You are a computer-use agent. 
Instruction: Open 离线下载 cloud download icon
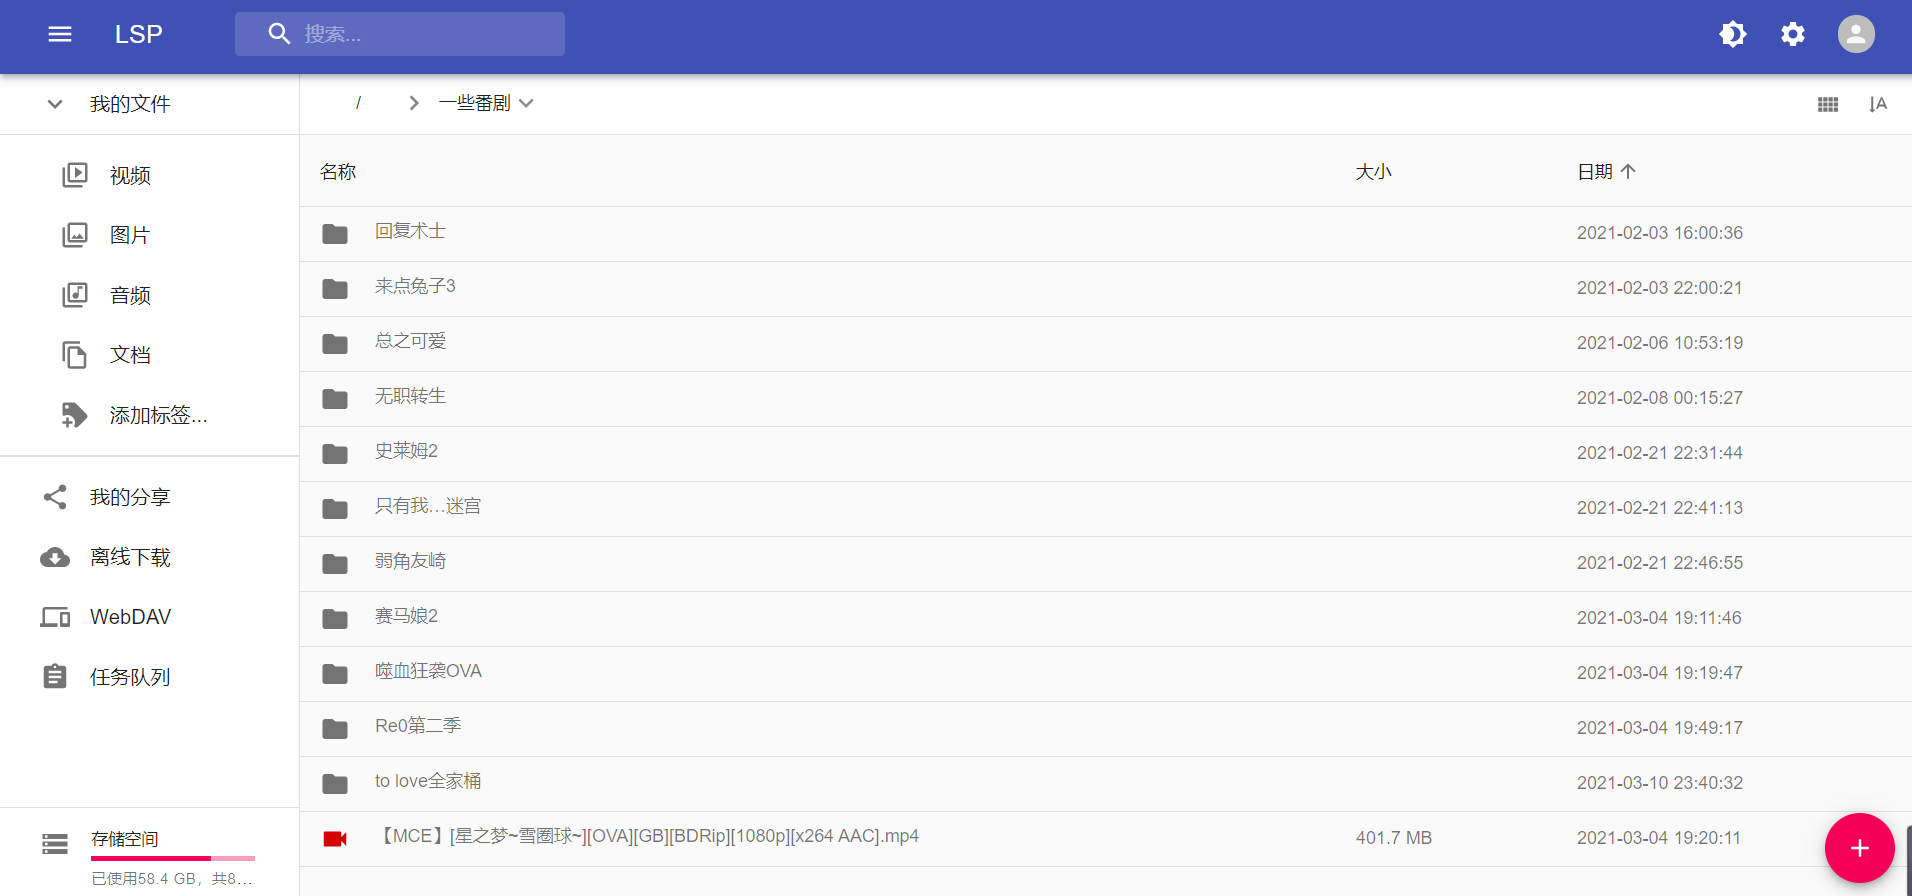coord(55,557)
